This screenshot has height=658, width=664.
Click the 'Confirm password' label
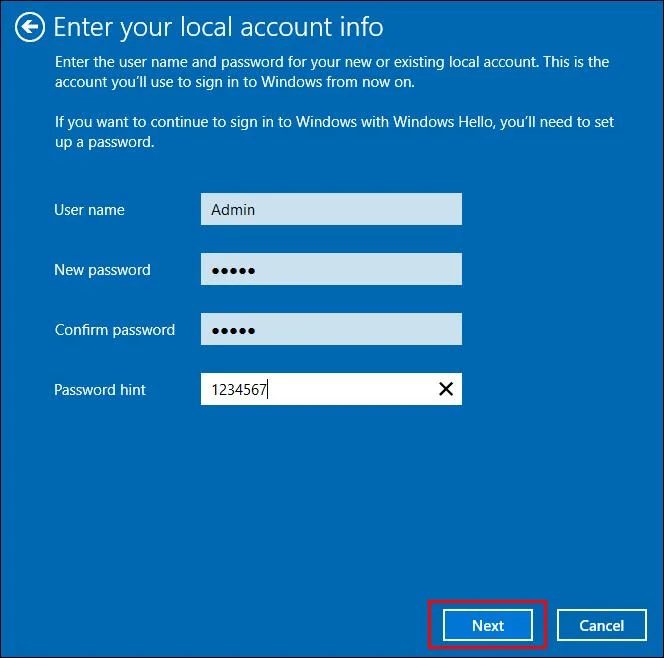click(115, 330)
